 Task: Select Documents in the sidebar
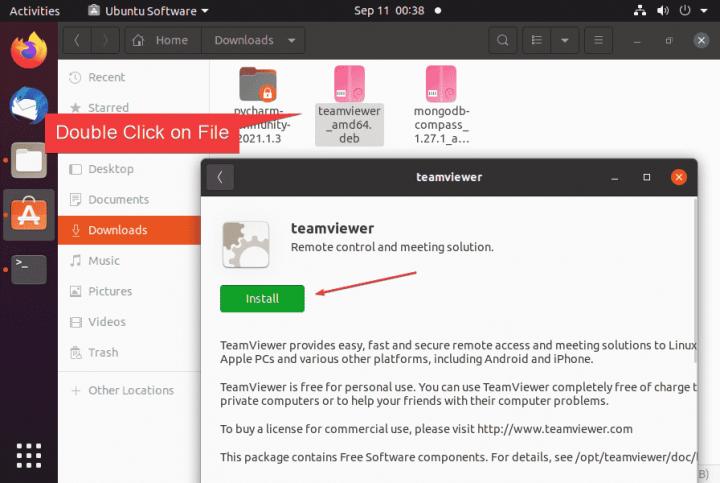[x=118, y=199]
